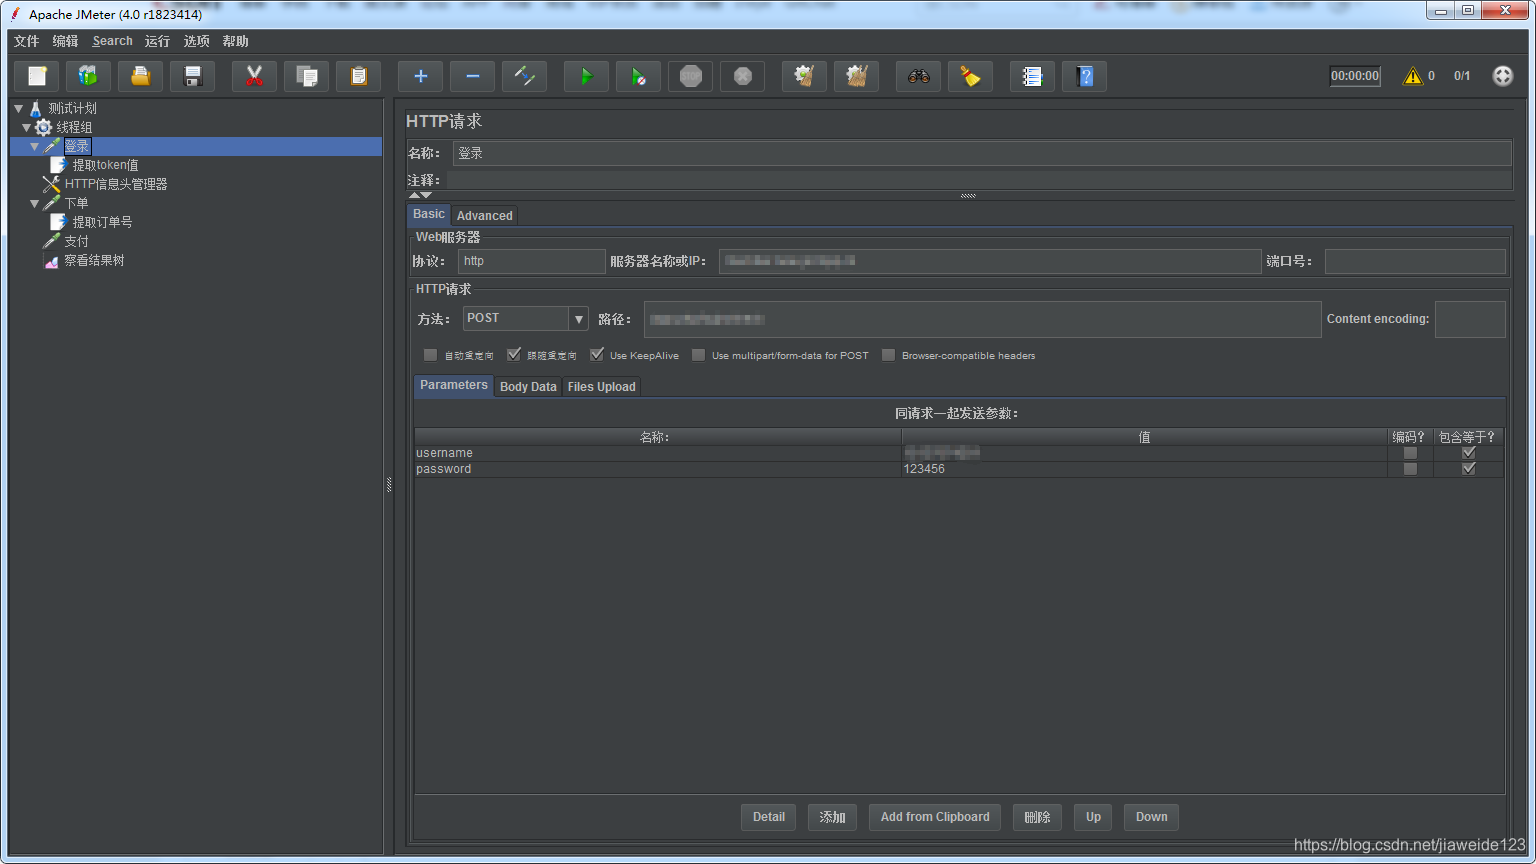
Task: Collapse the 下单 tree node
Action: point(35,203)
